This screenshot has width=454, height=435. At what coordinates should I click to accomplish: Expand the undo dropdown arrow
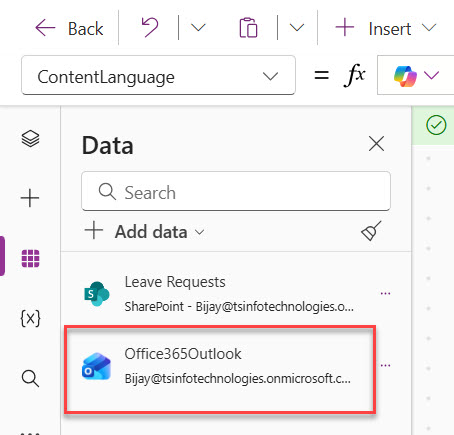point(198,28)
